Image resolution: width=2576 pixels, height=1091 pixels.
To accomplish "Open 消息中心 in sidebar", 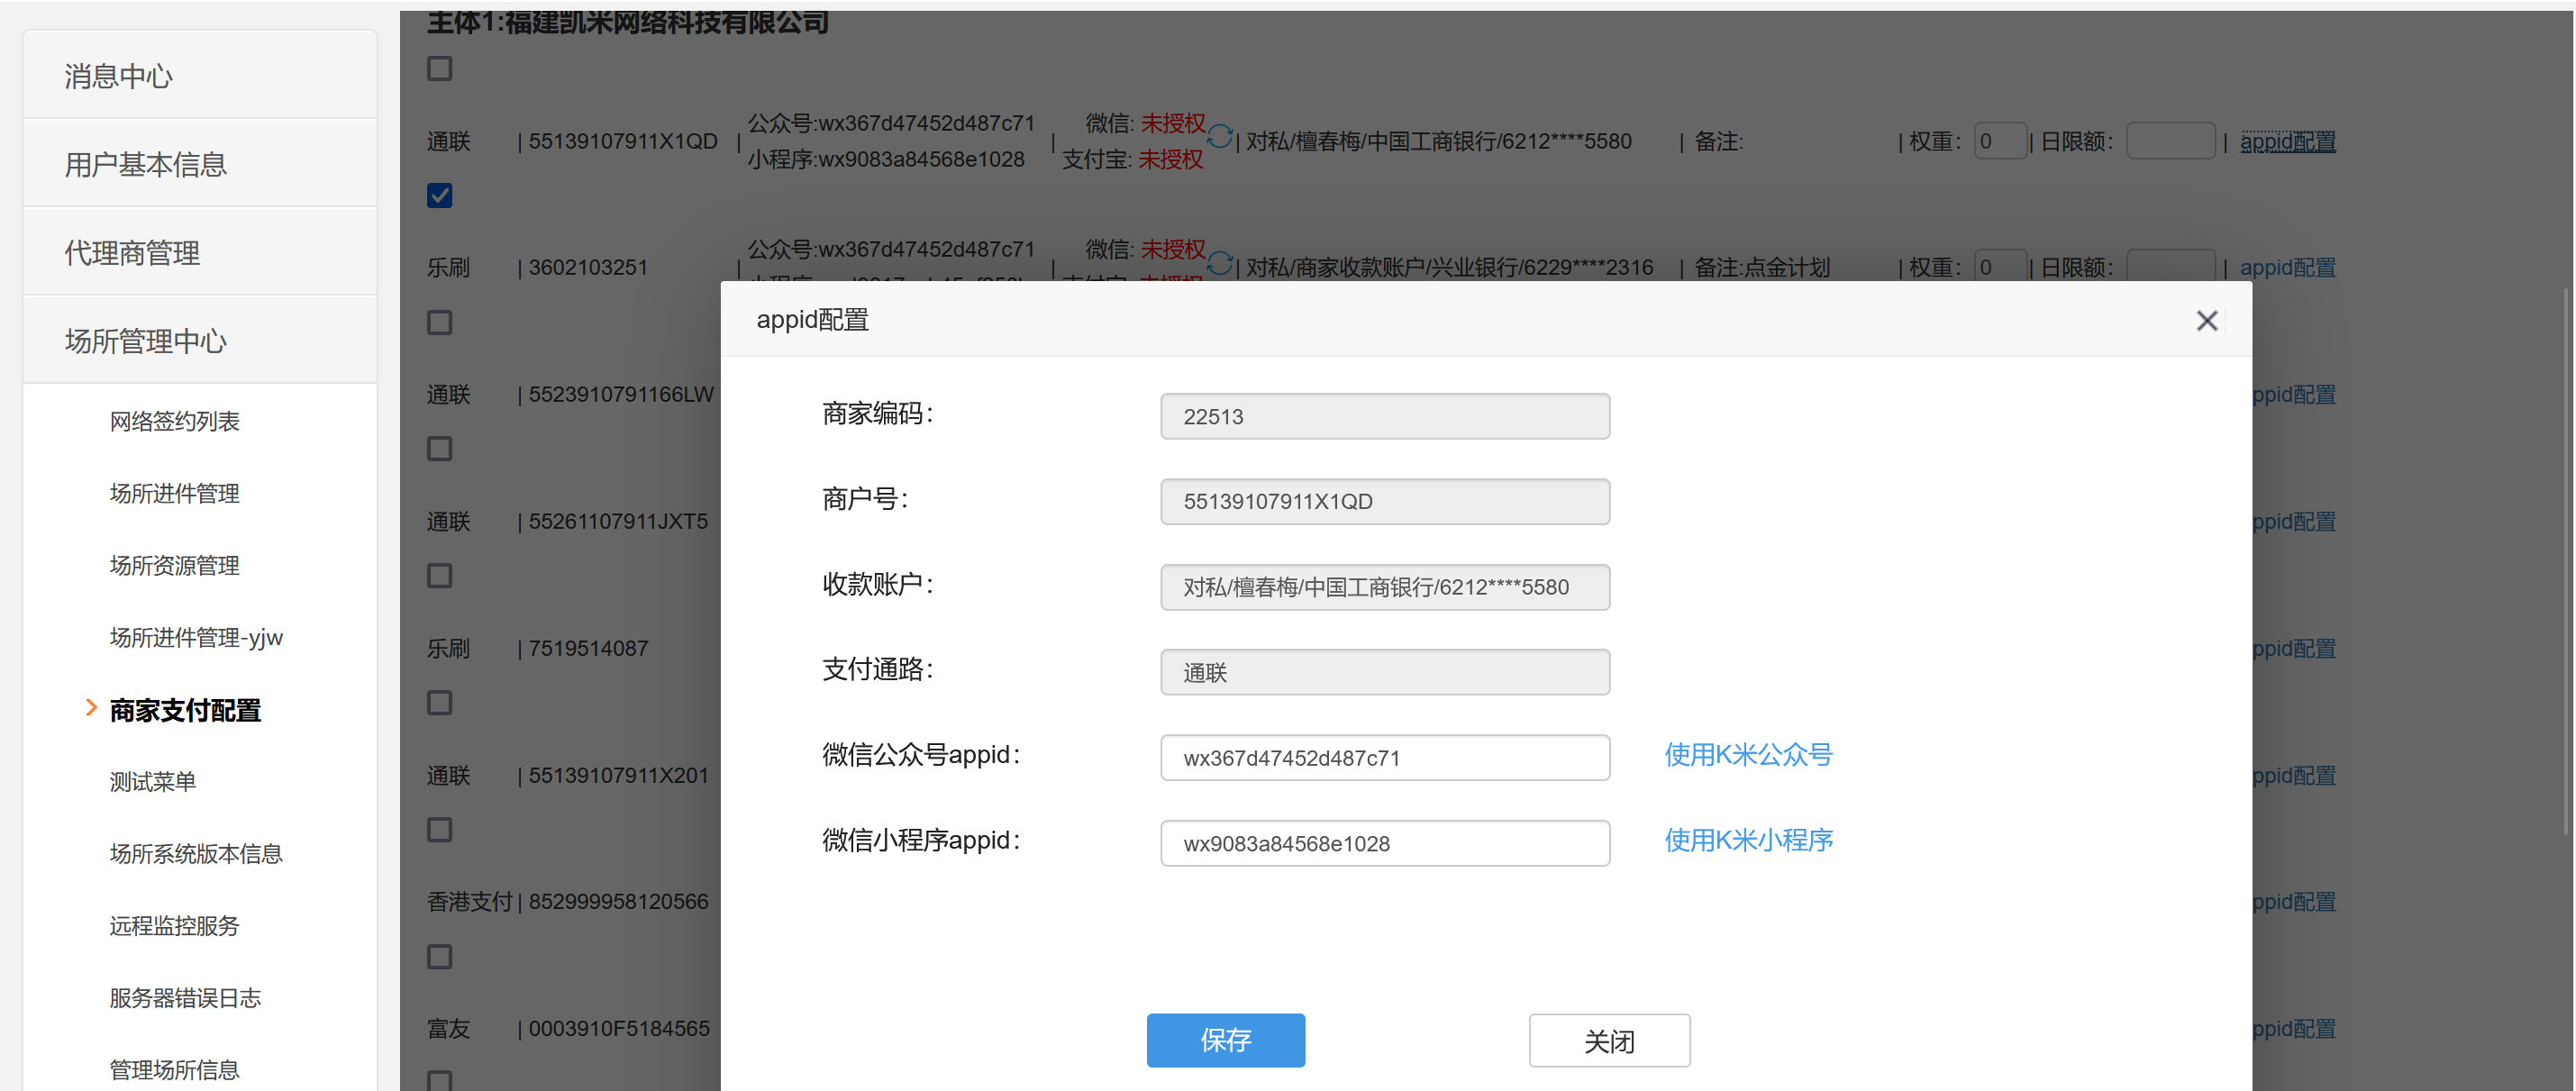I will 200,76.
